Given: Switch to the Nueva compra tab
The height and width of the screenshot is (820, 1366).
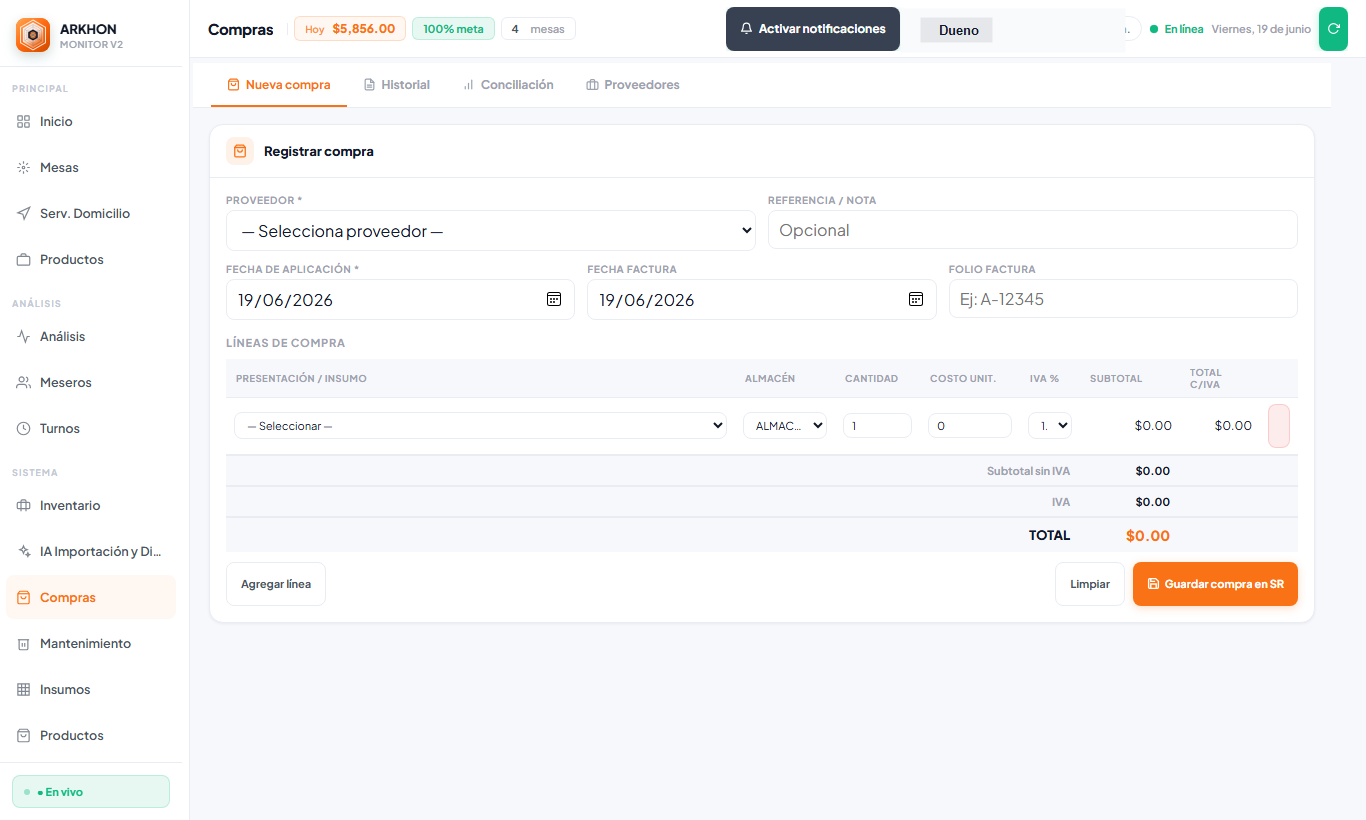Looking at the screenshot, I should (279, 85).
